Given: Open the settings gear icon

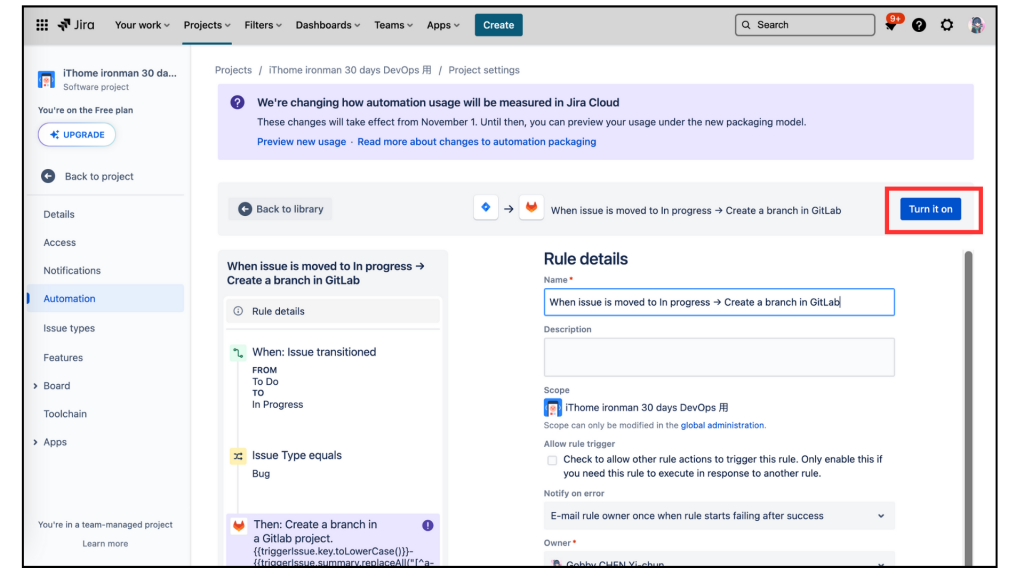Looking at the screenshot, I should coord(947,25).
